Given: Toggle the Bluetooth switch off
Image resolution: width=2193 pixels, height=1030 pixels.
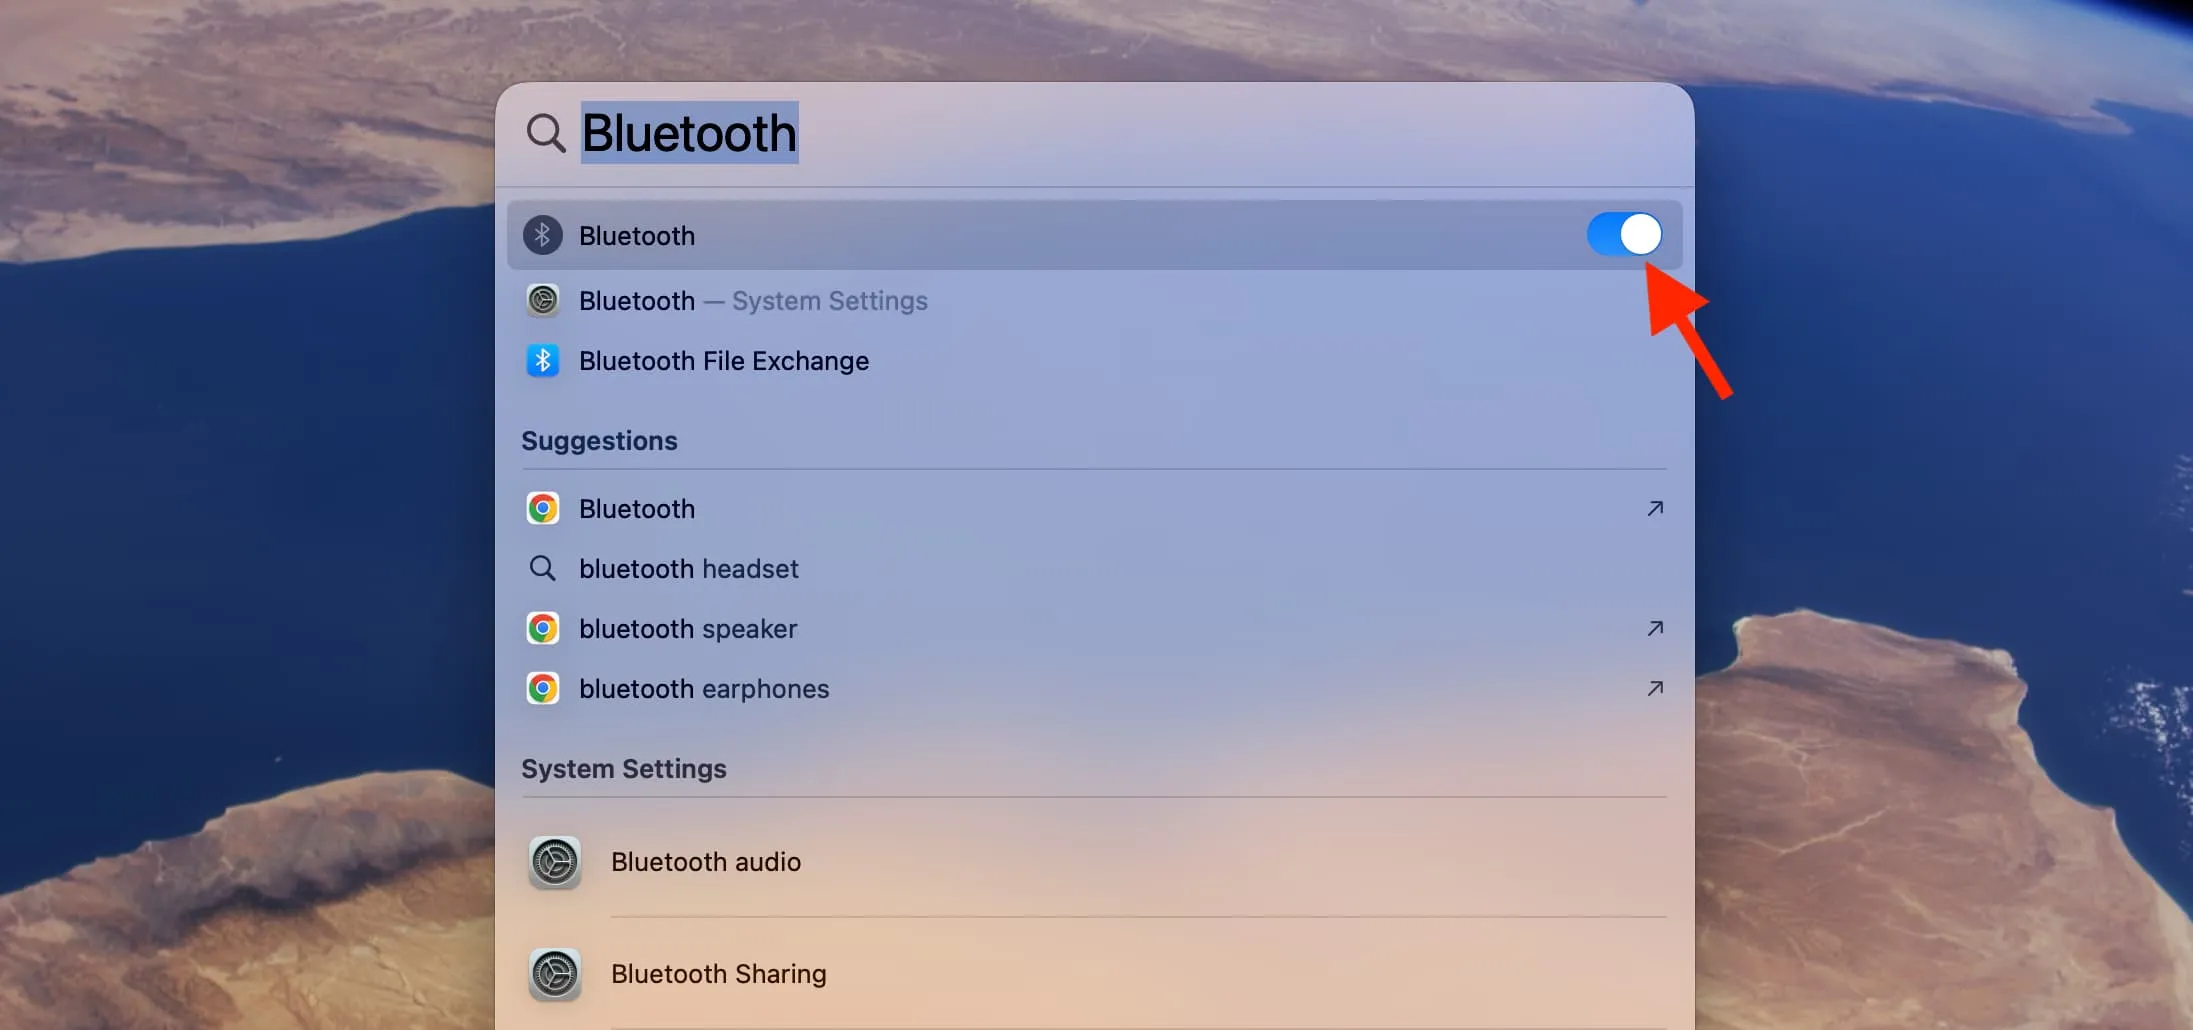Looking at the screenshot, I should [x=1624, y=235].
